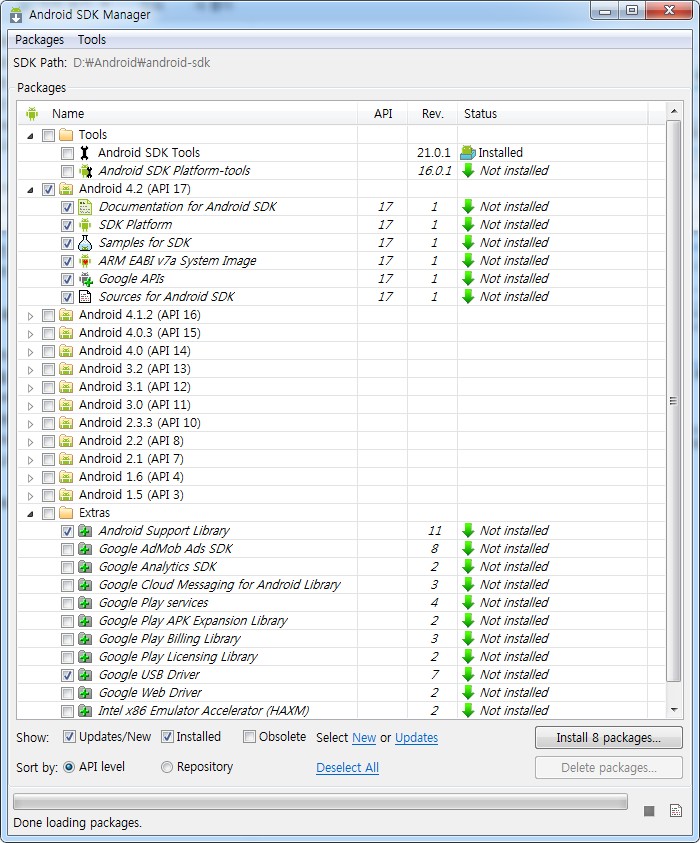Viewport: 700px width, 843px height.
Task: Click the ARM EABI v7a System Image icon
Action: click(85, 261)
